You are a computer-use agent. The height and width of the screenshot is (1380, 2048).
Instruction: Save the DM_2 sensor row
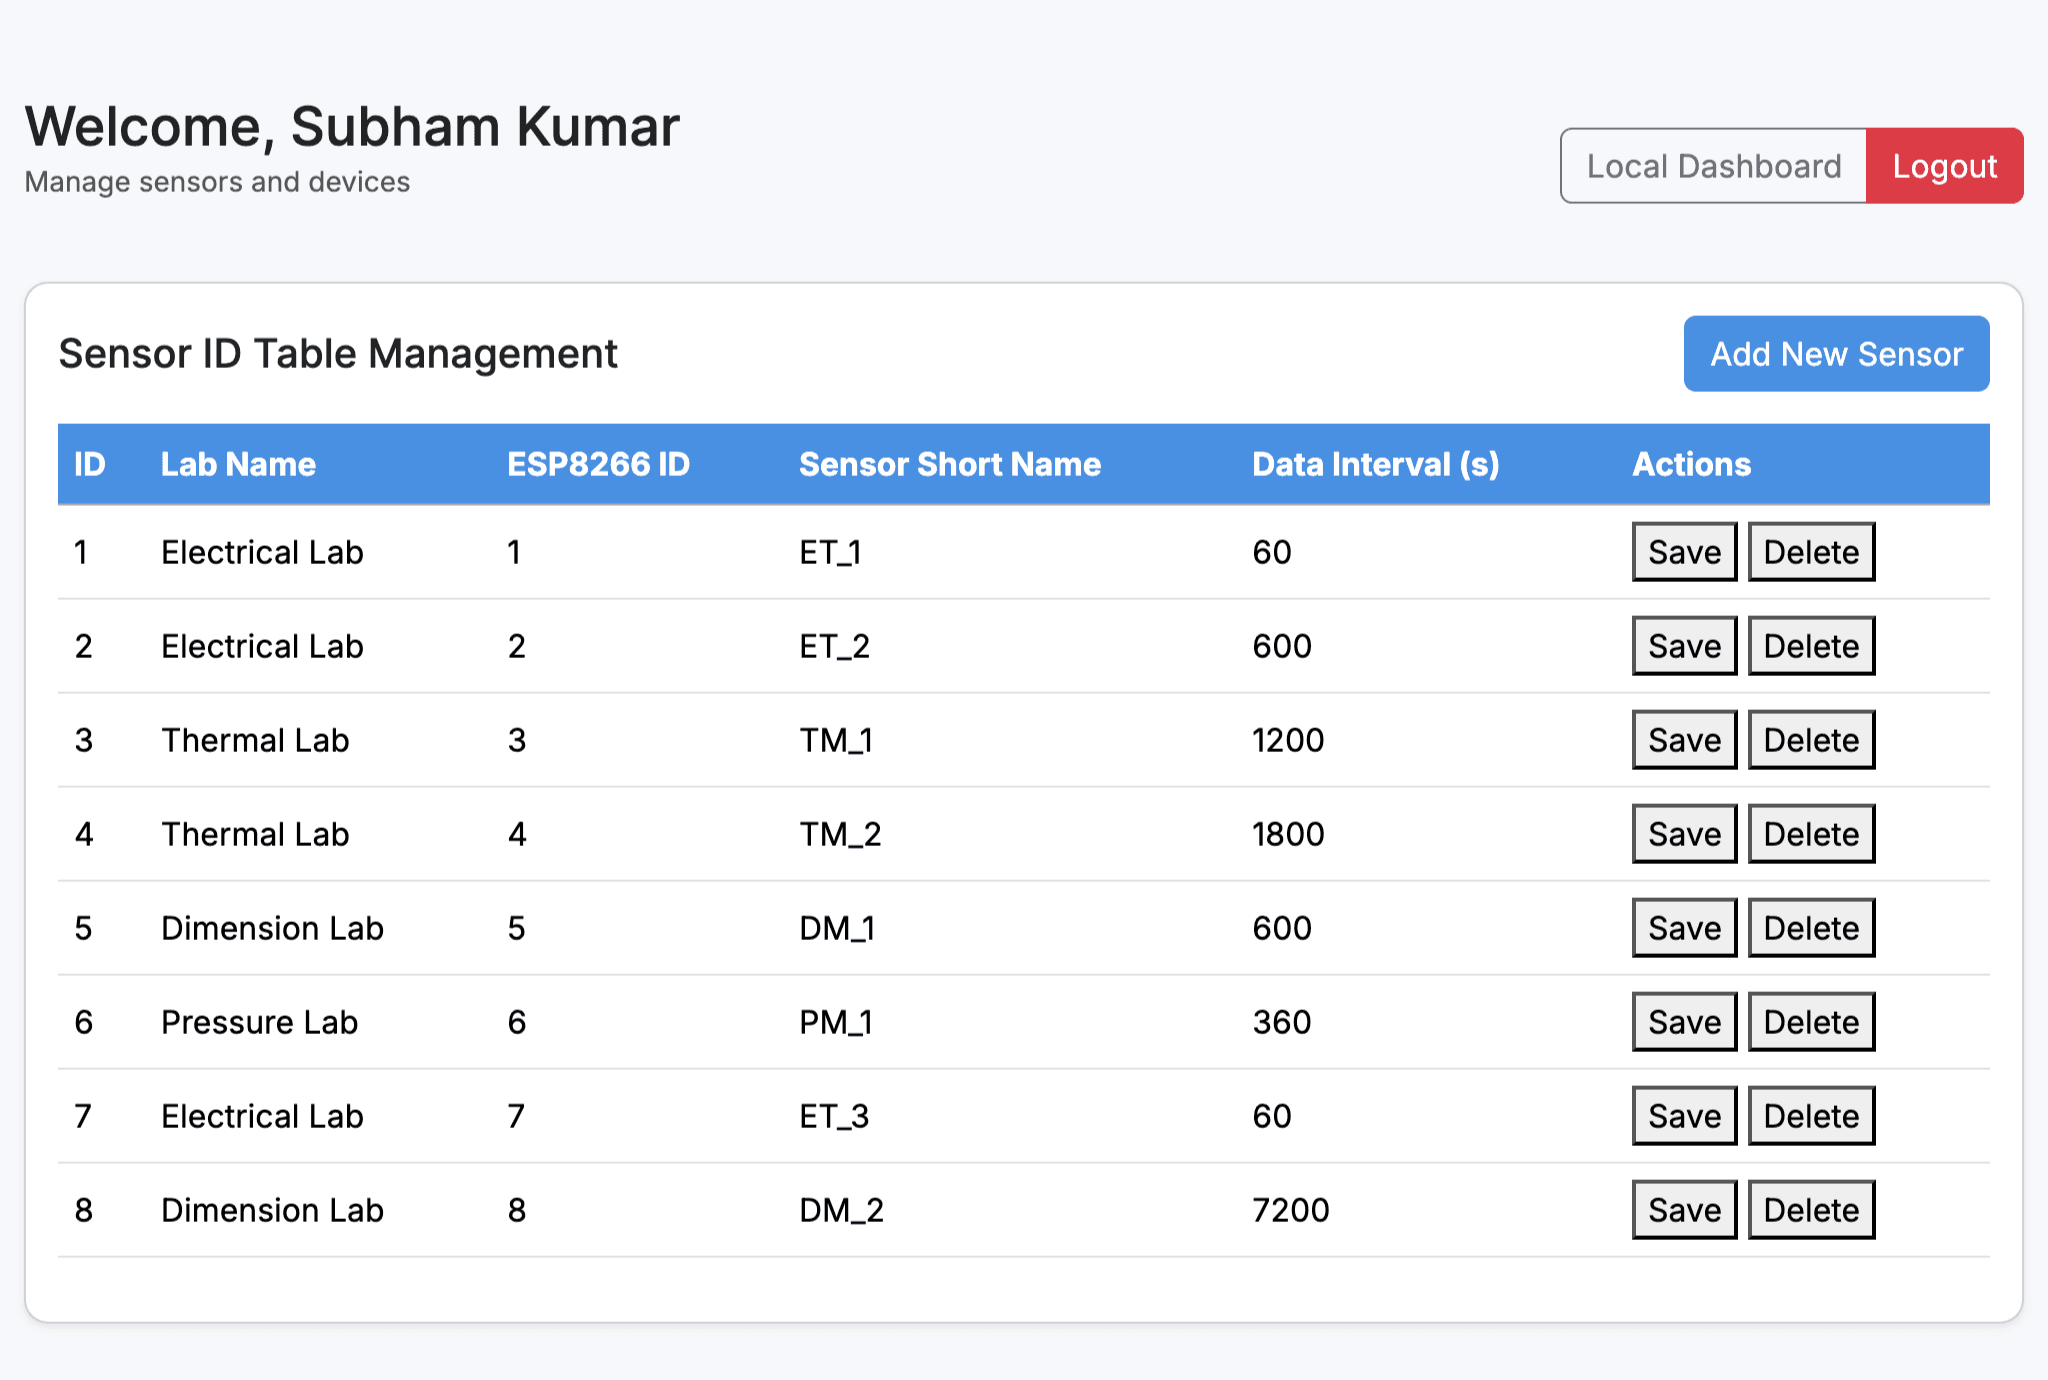coord(1684,1210)
